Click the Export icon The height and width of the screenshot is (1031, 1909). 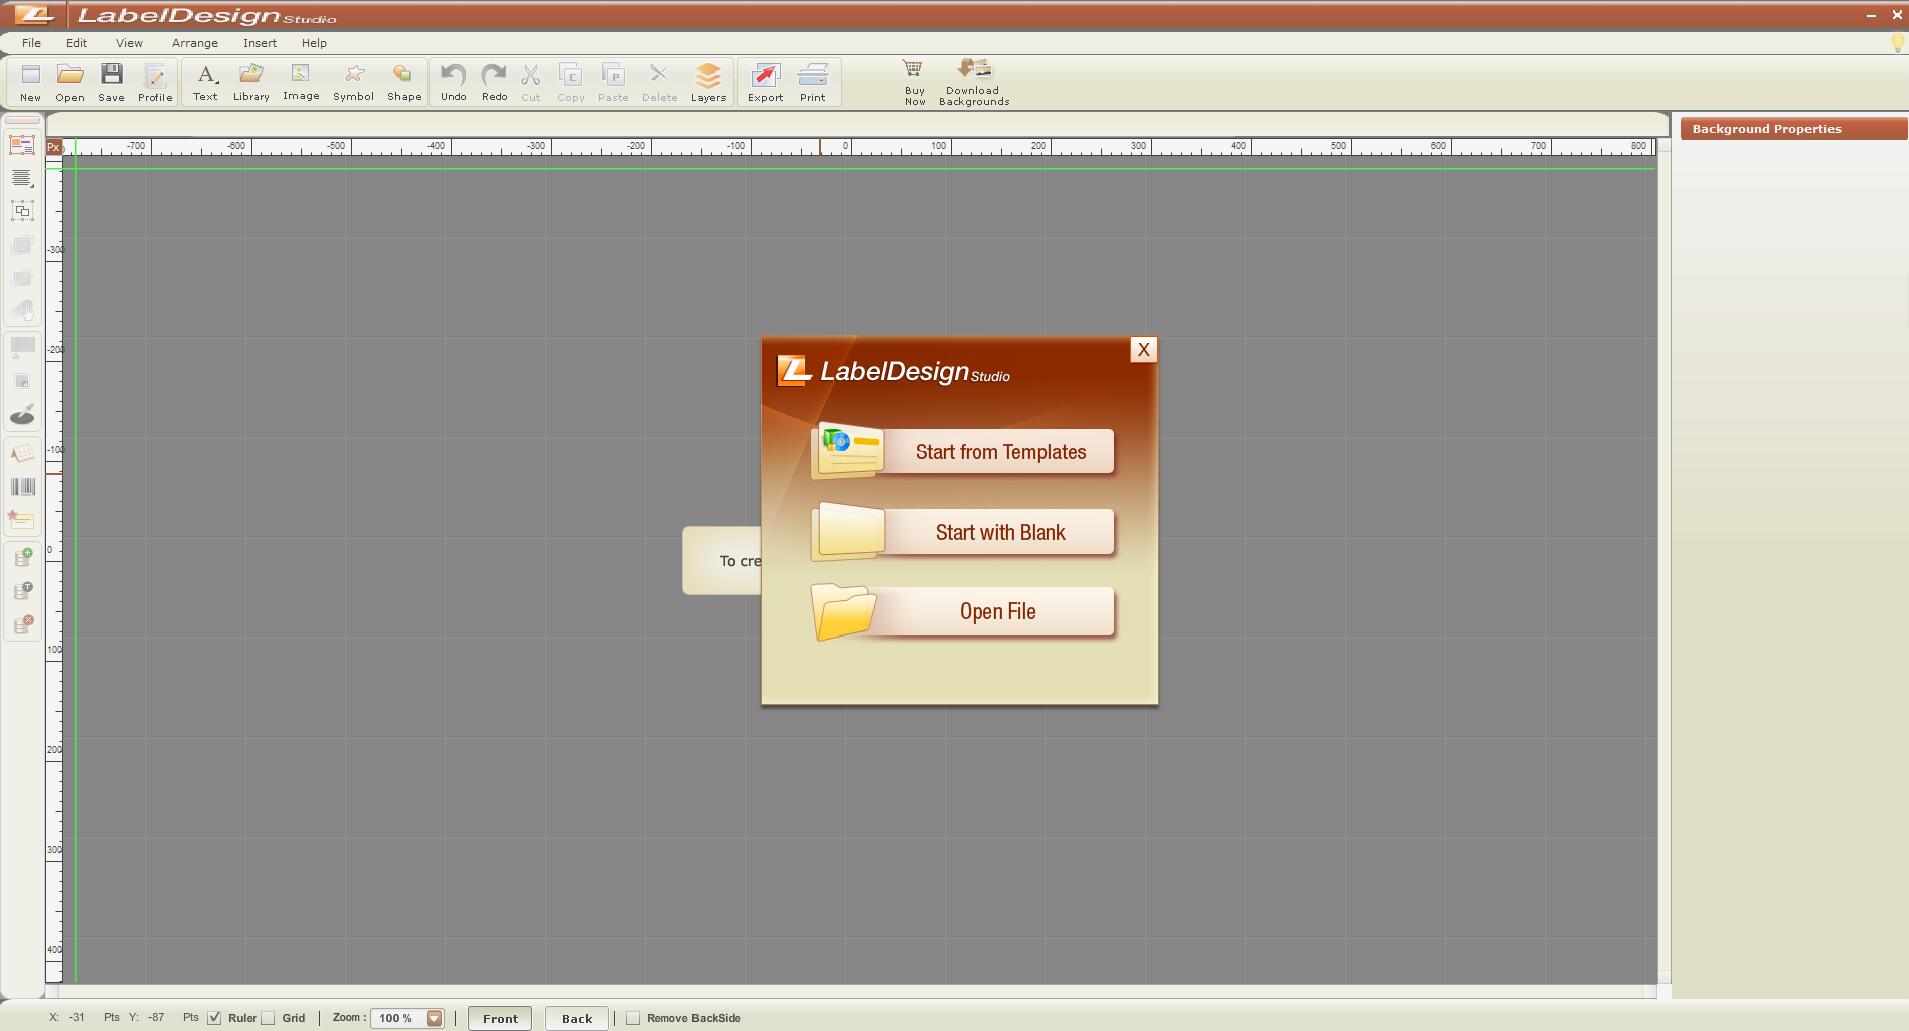765,82
